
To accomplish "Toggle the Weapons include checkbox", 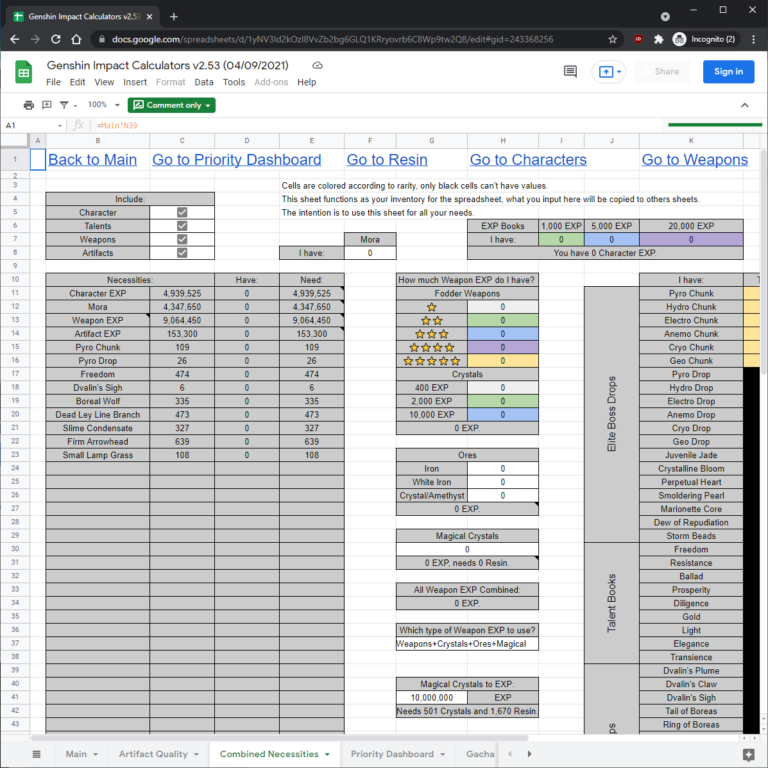I will [x=182, y=240].
